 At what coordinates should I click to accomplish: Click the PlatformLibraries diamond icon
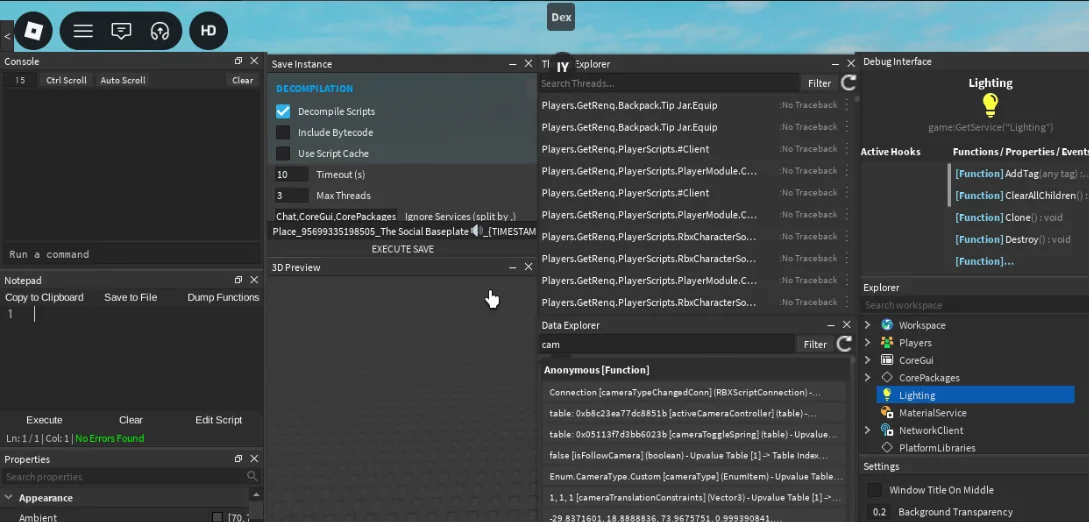(887, 448)
